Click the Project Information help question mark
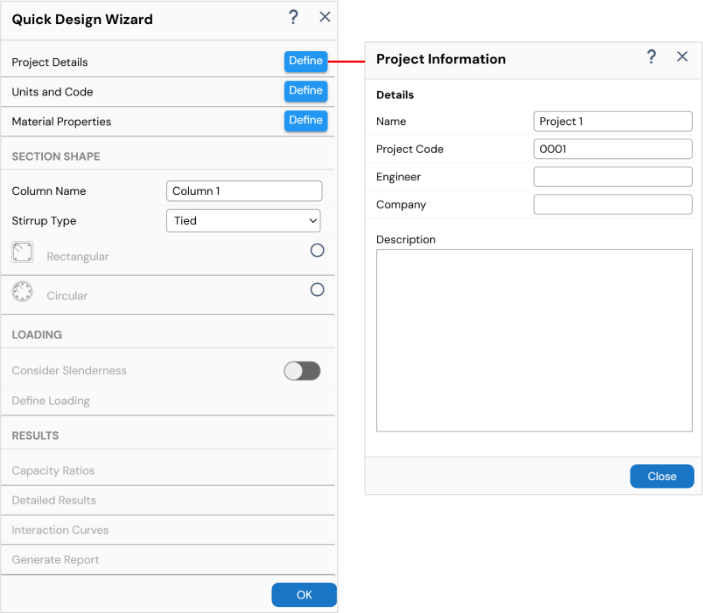Viewport: 703px width, 613px height. (x=651, y=57)
